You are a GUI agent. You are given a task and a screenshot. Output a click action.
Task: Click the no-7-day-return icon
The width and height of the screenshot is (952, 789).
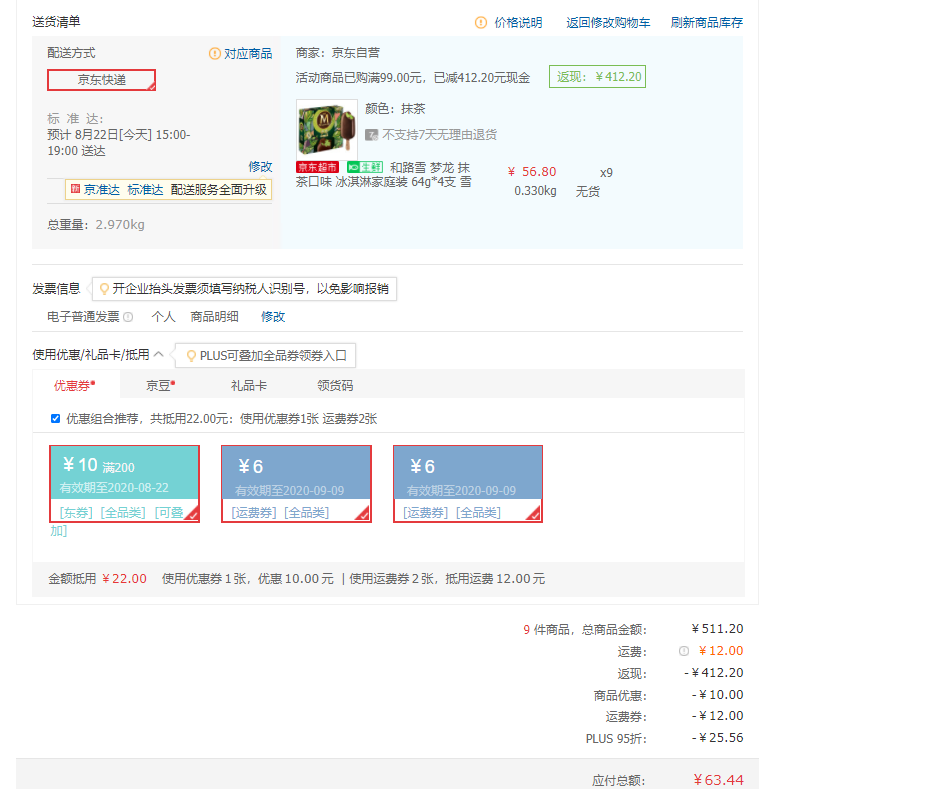[x=372, y=135]
